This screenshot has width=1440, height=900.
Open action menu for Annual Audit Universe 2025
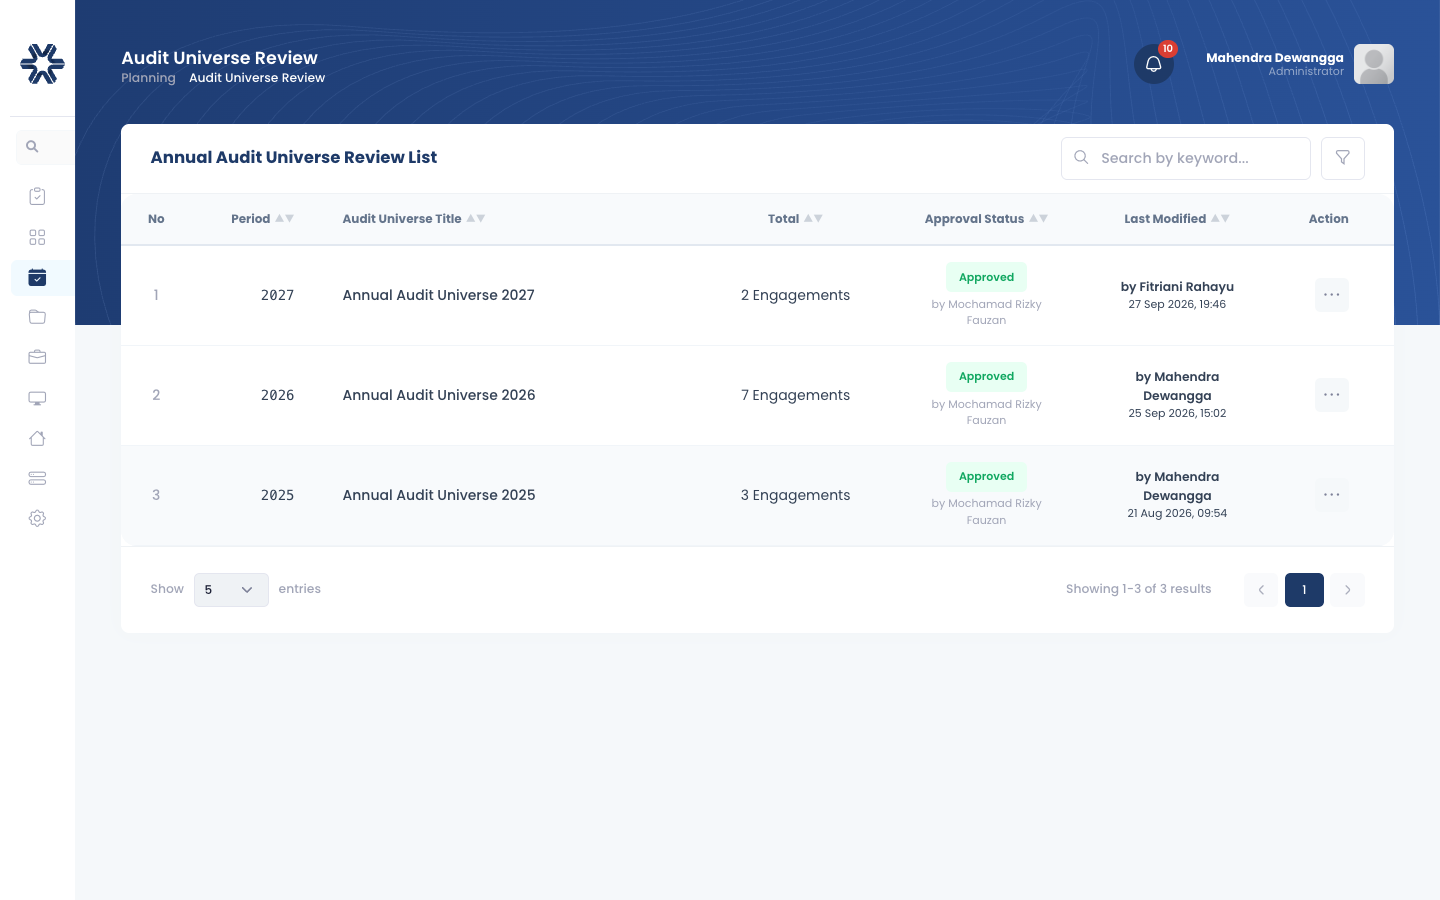(x=1331, y=495)
